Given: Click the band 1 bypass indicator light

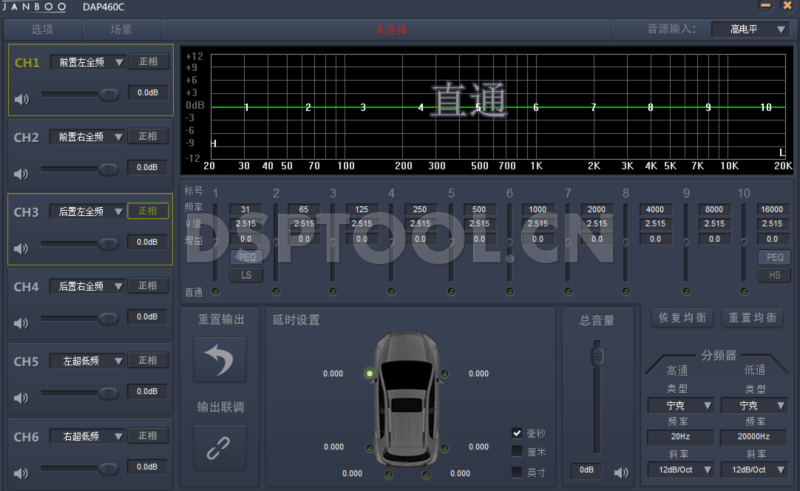Looking at the screenshot, I should click(x=216, y=292).
